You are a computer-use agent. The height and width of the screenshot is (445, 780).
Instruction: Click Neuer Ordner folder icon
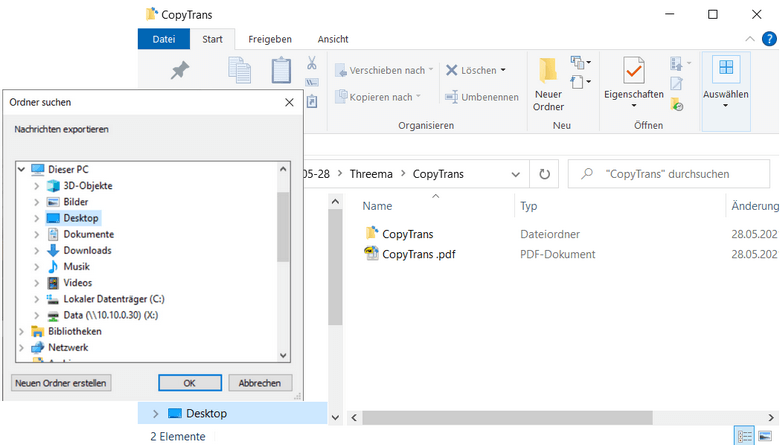548,70
